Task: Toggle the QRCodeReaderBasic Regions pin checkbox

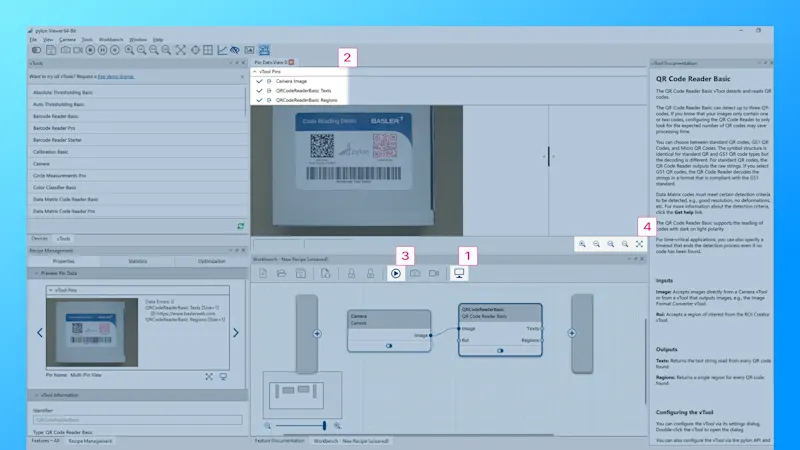Action: (x=259, y=100)
